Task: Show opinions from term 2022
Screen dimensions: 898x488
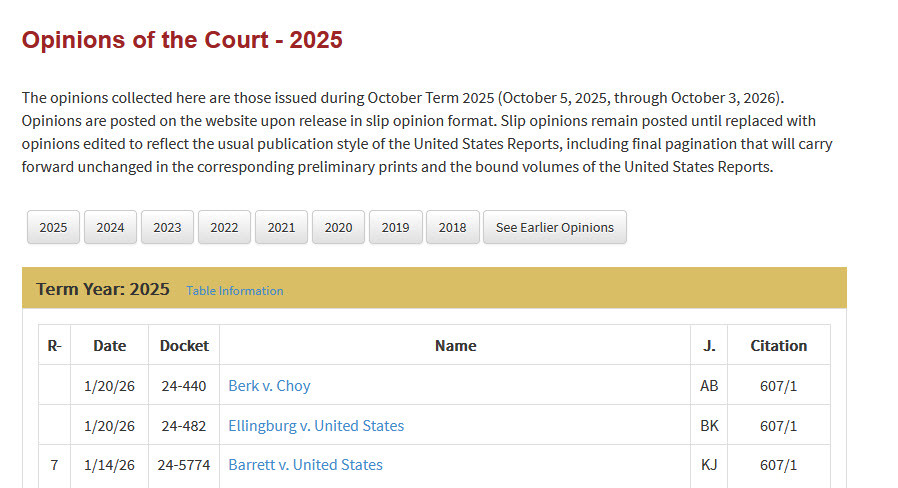Action: (x=224, y=227)
